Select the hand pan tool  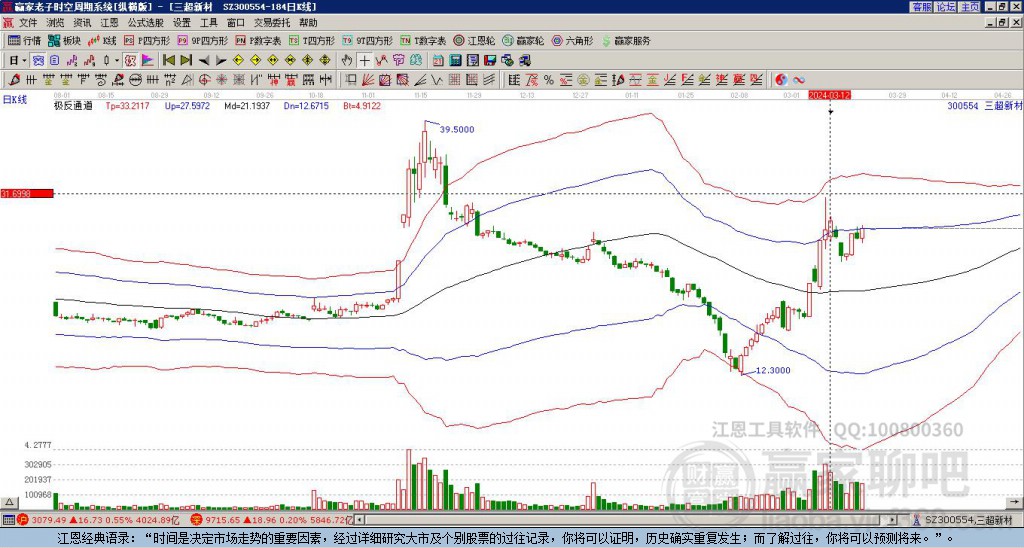pyautogui.click(x=347, y=61)
